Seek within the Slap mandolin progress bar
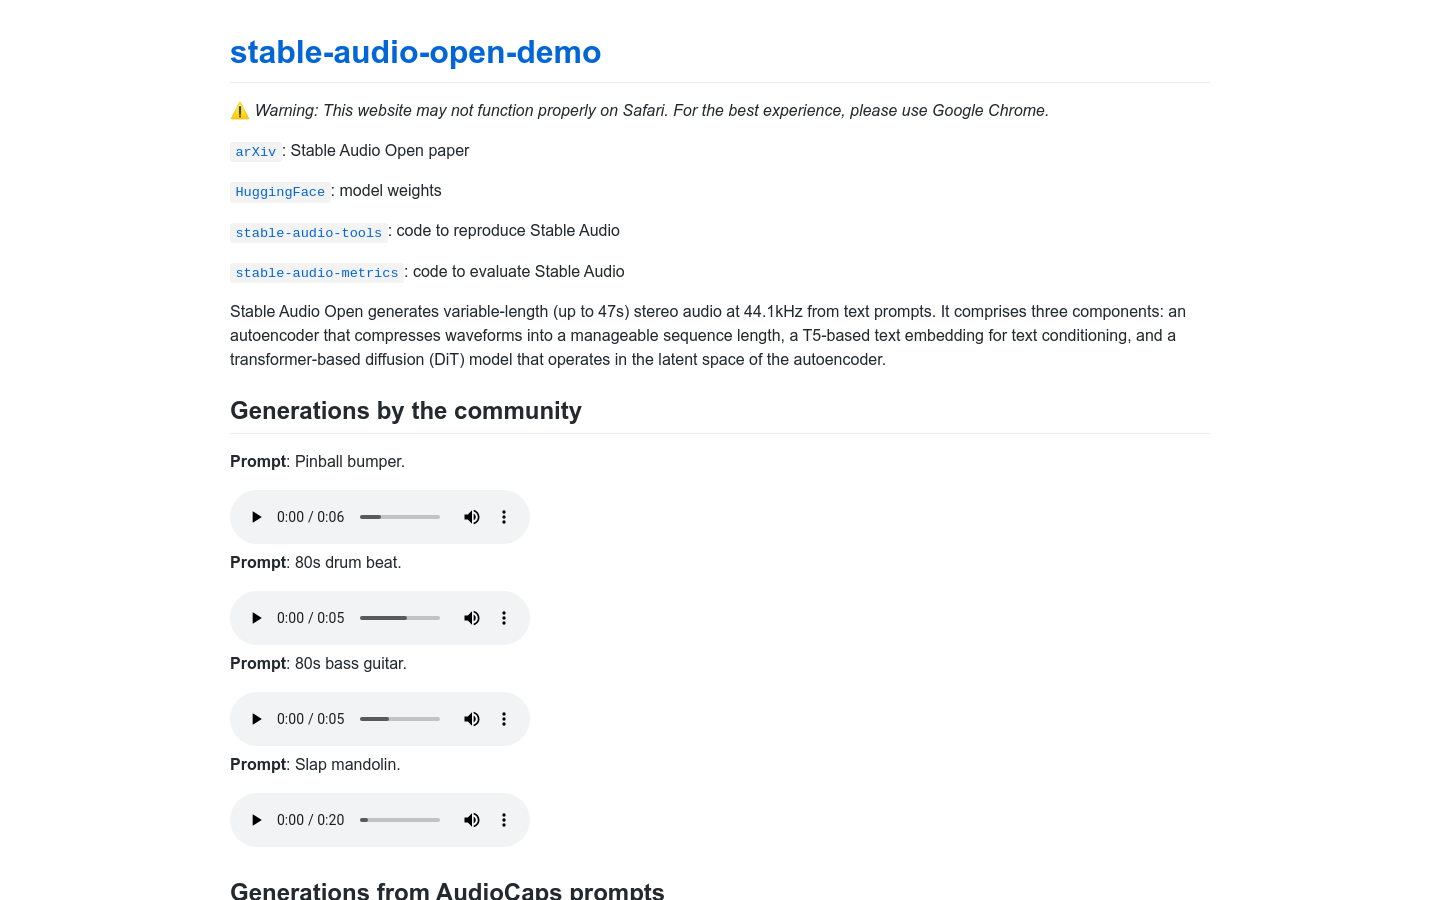 tap(400, 820)
